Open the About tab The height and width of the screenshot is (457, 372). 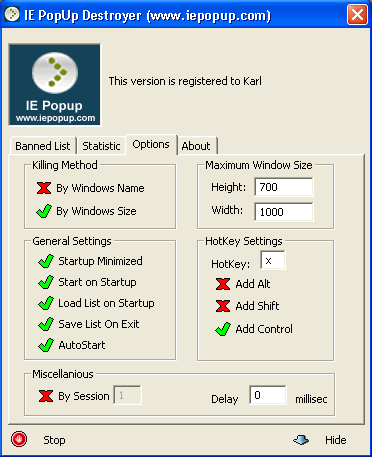coord(196,146)
